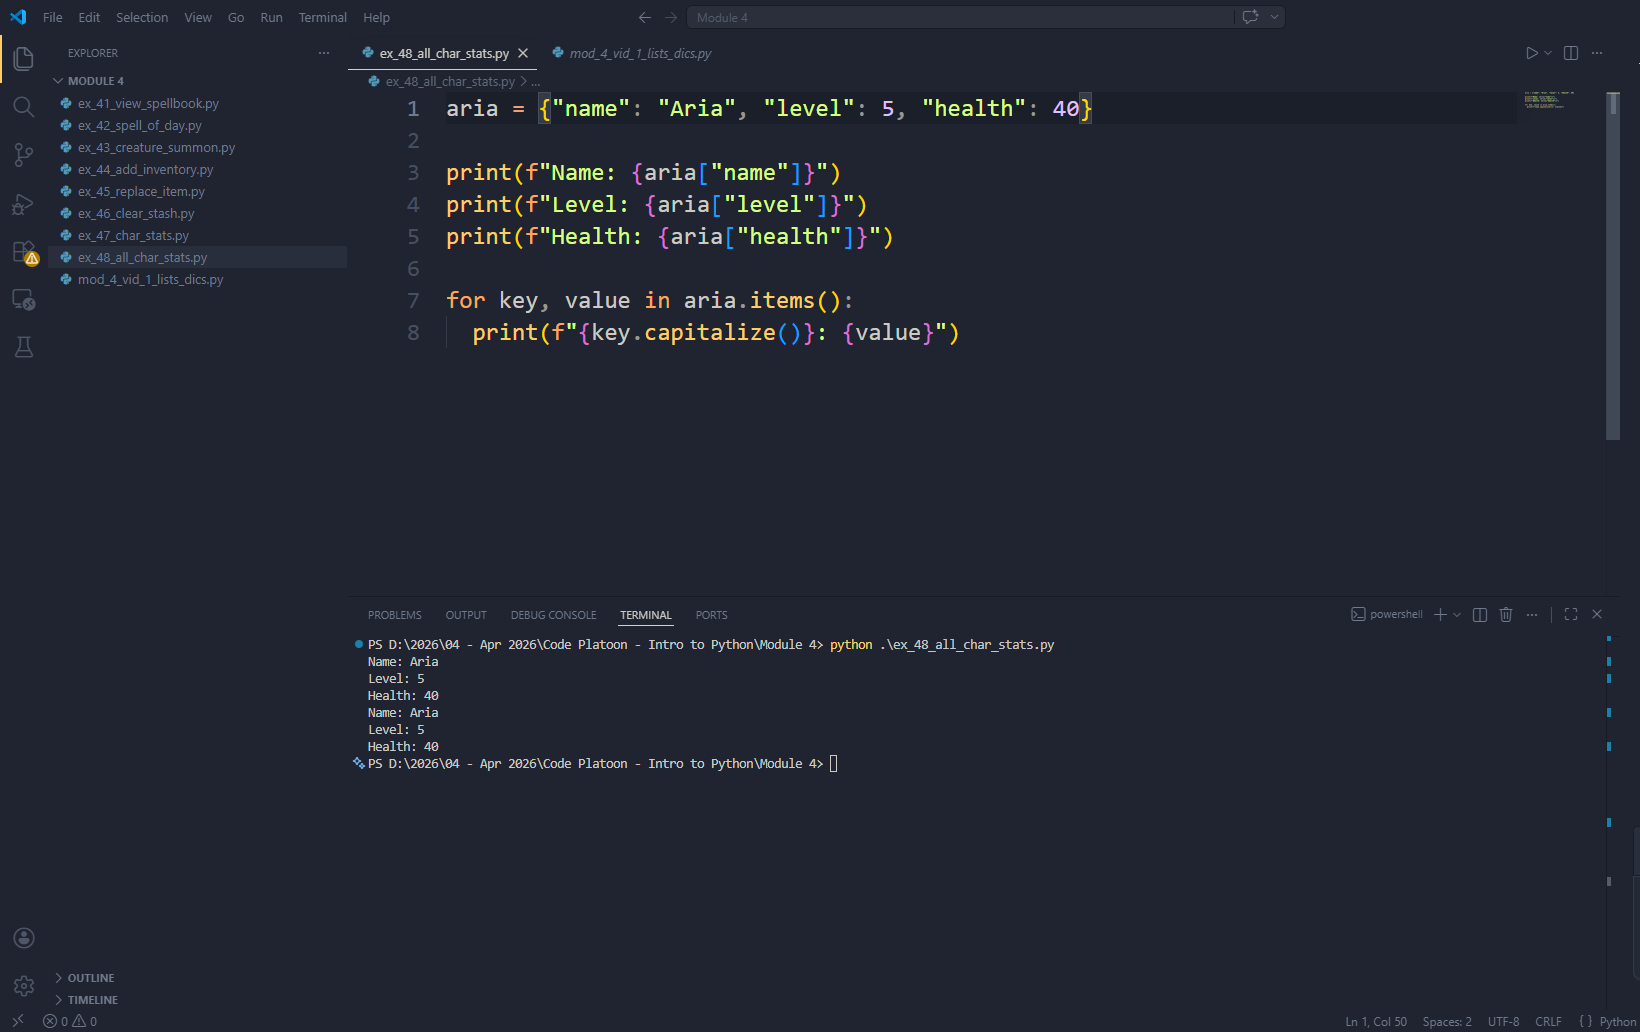This screenshot has width=1640, height=1032.
Task: Open the File menu
Action: (53, 17)
